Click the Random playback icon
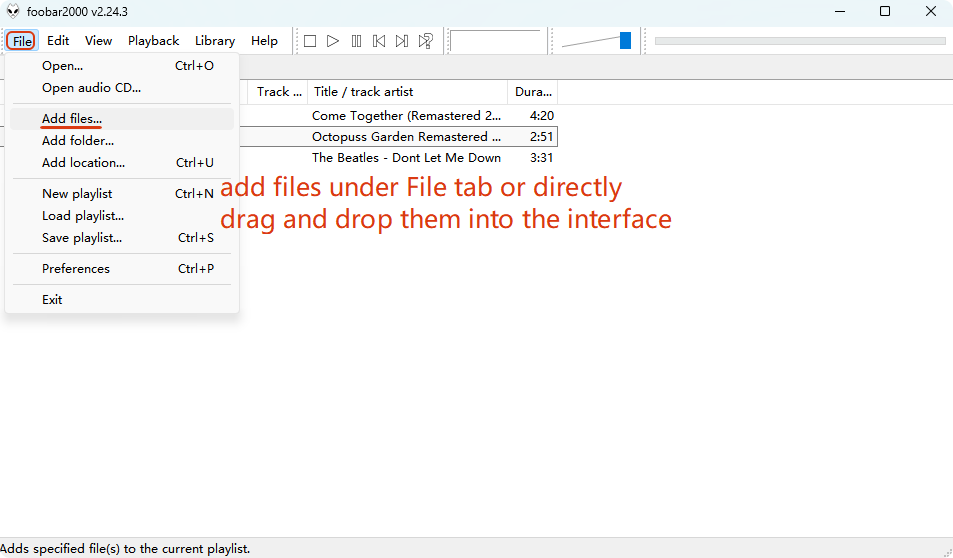The width and height of the screenshot is (953, 558). click(426, 41)
